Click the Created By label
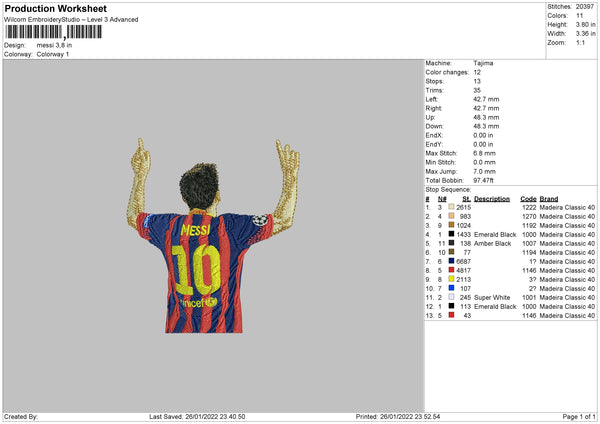The image size is (600, 424). point(21,416)
